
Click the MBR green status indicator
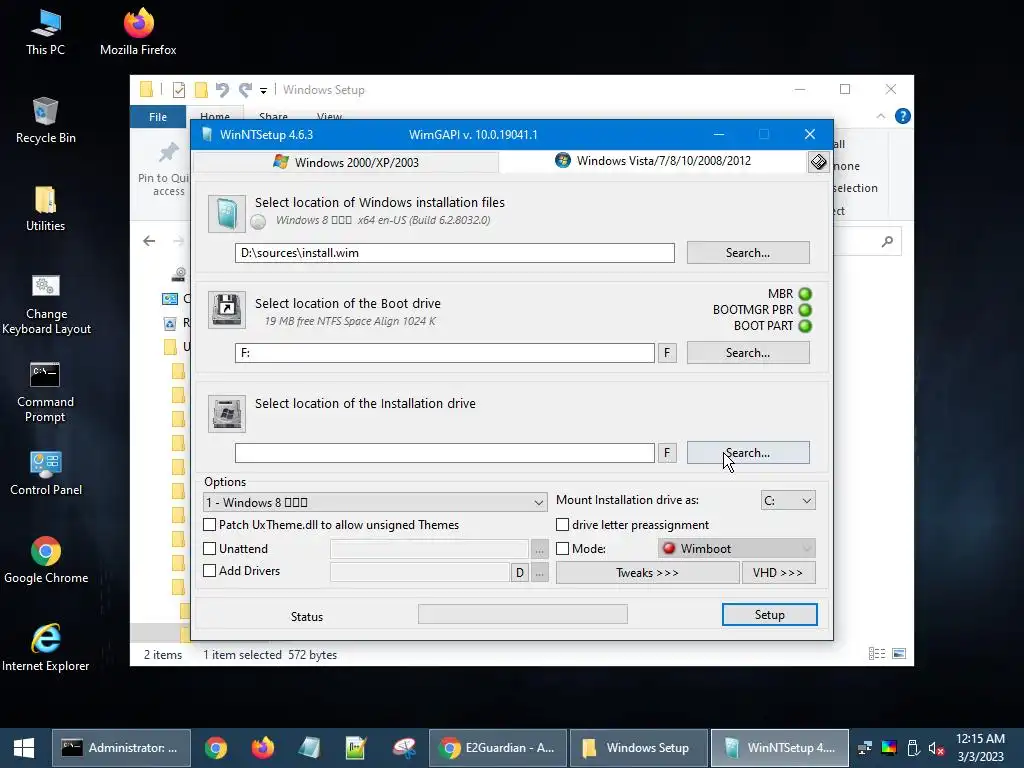805,294
